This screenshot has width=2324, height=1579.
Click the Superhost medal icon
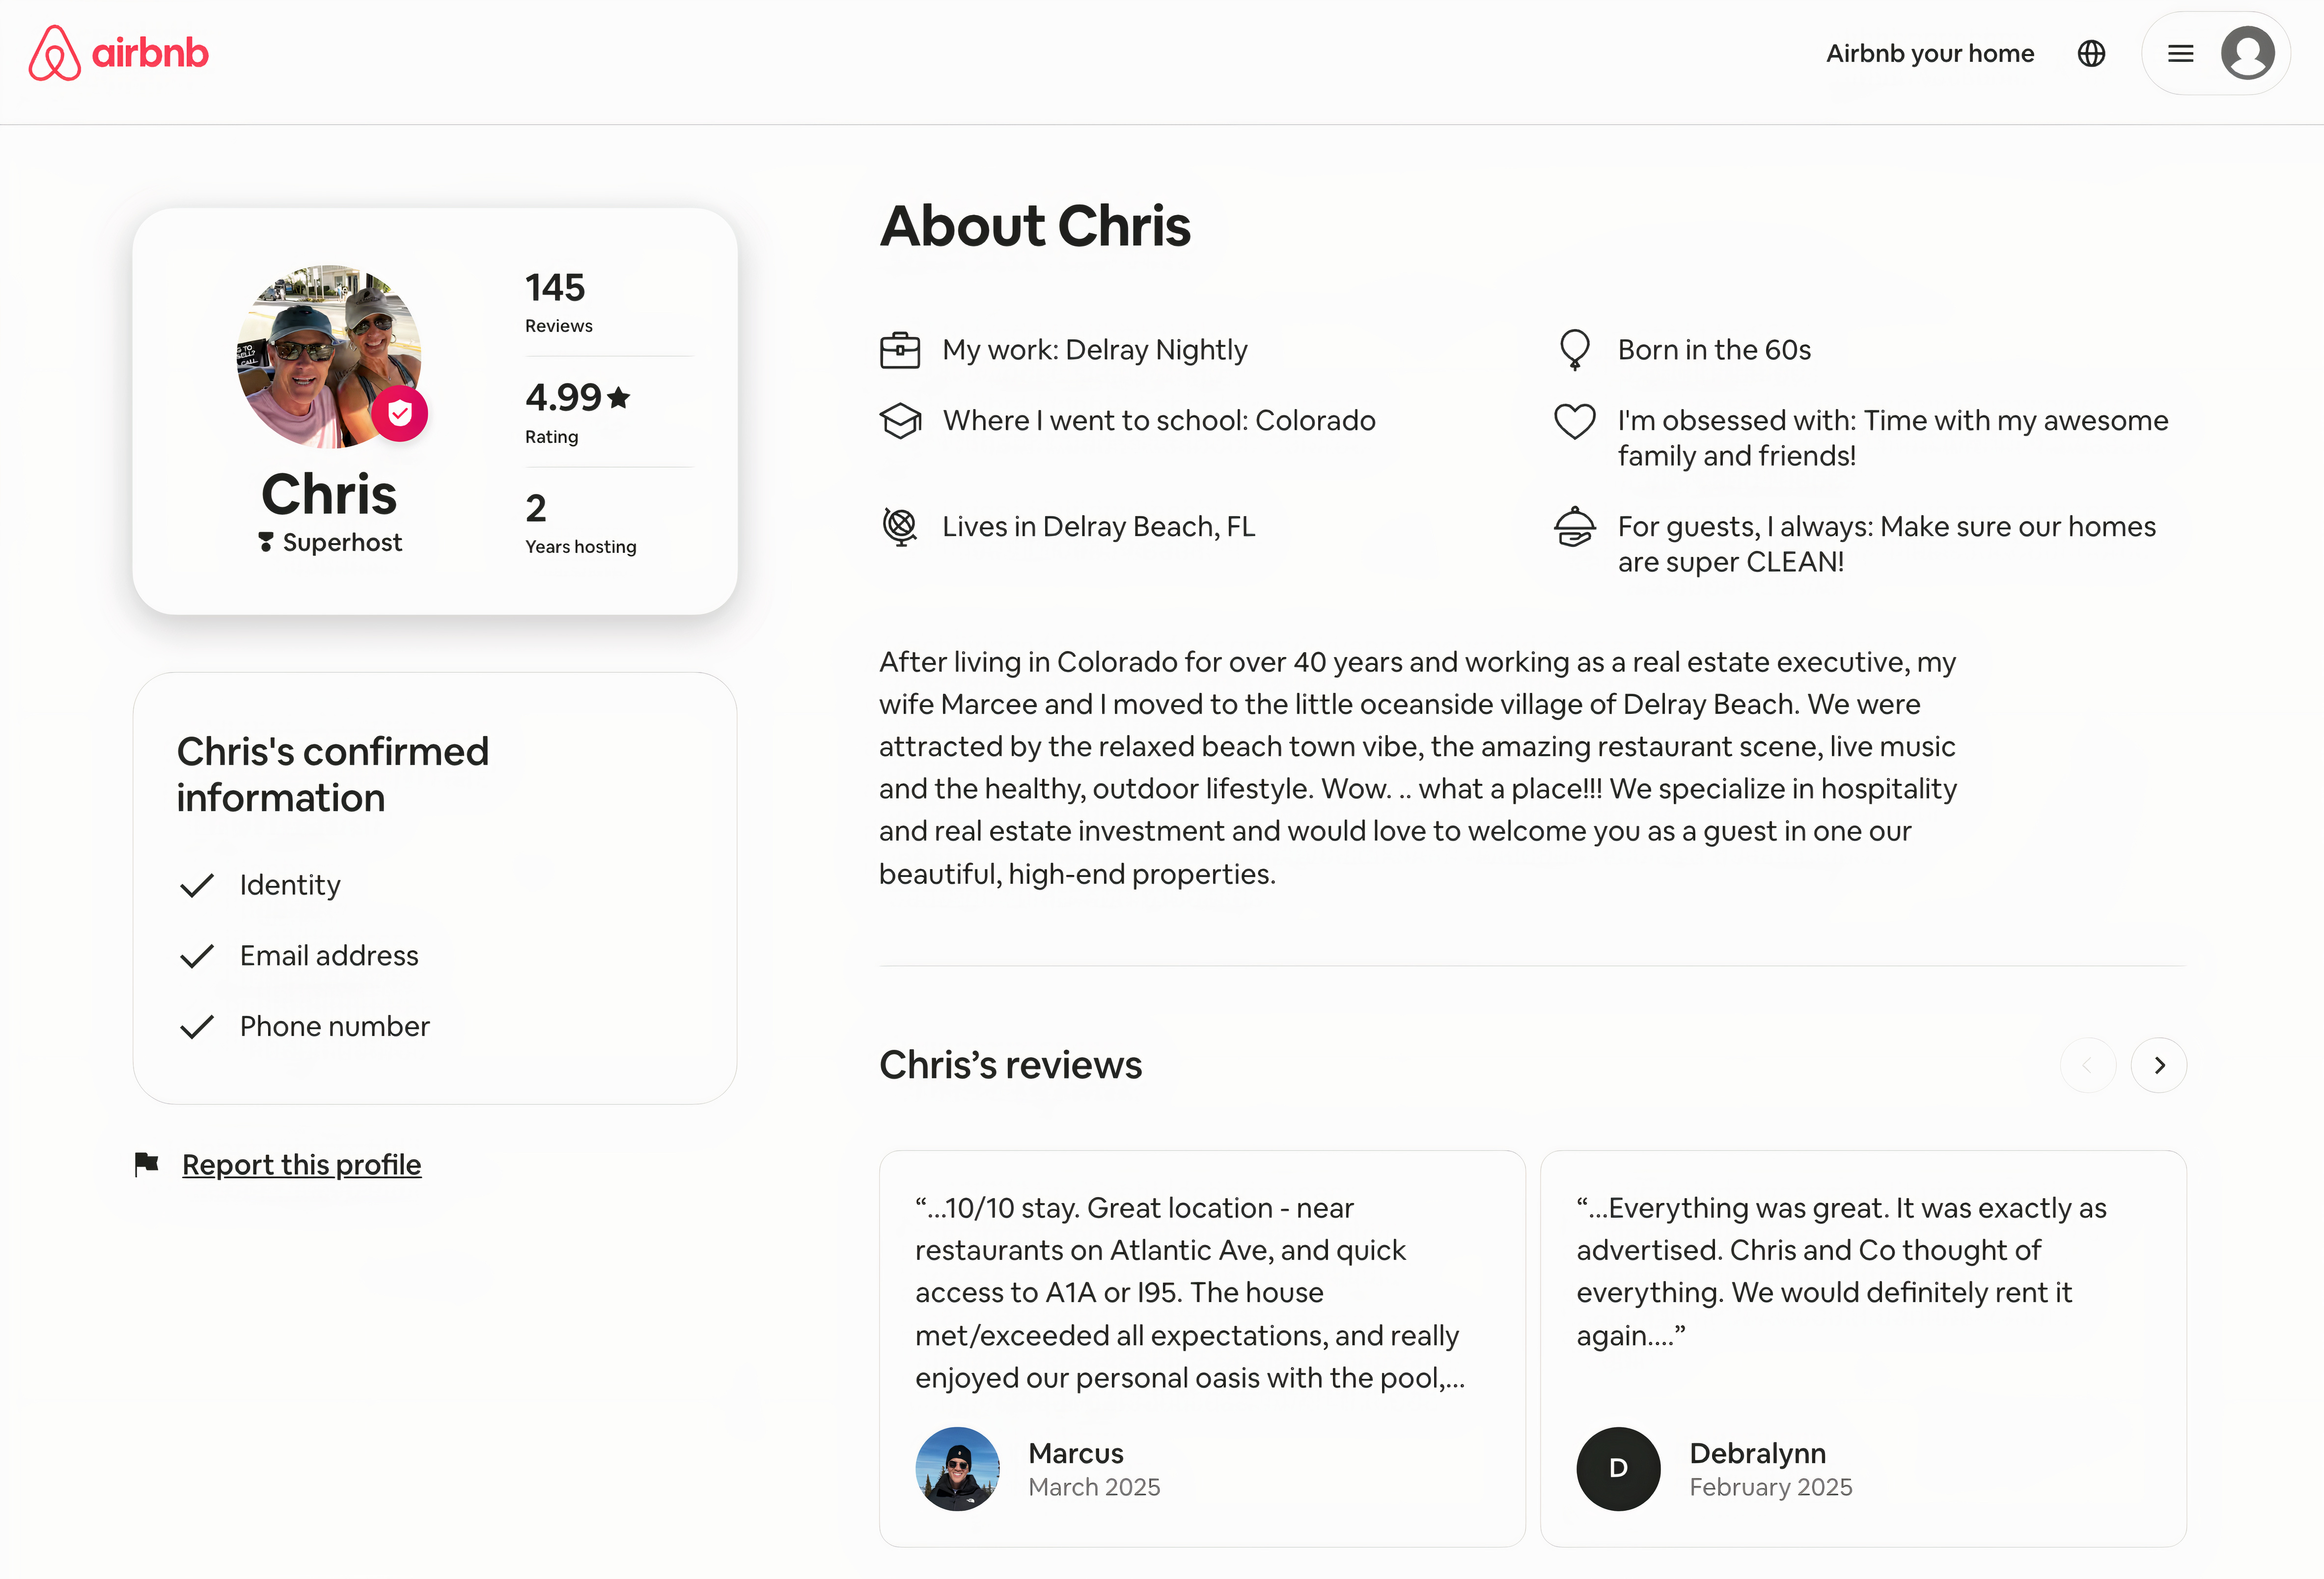265,542
